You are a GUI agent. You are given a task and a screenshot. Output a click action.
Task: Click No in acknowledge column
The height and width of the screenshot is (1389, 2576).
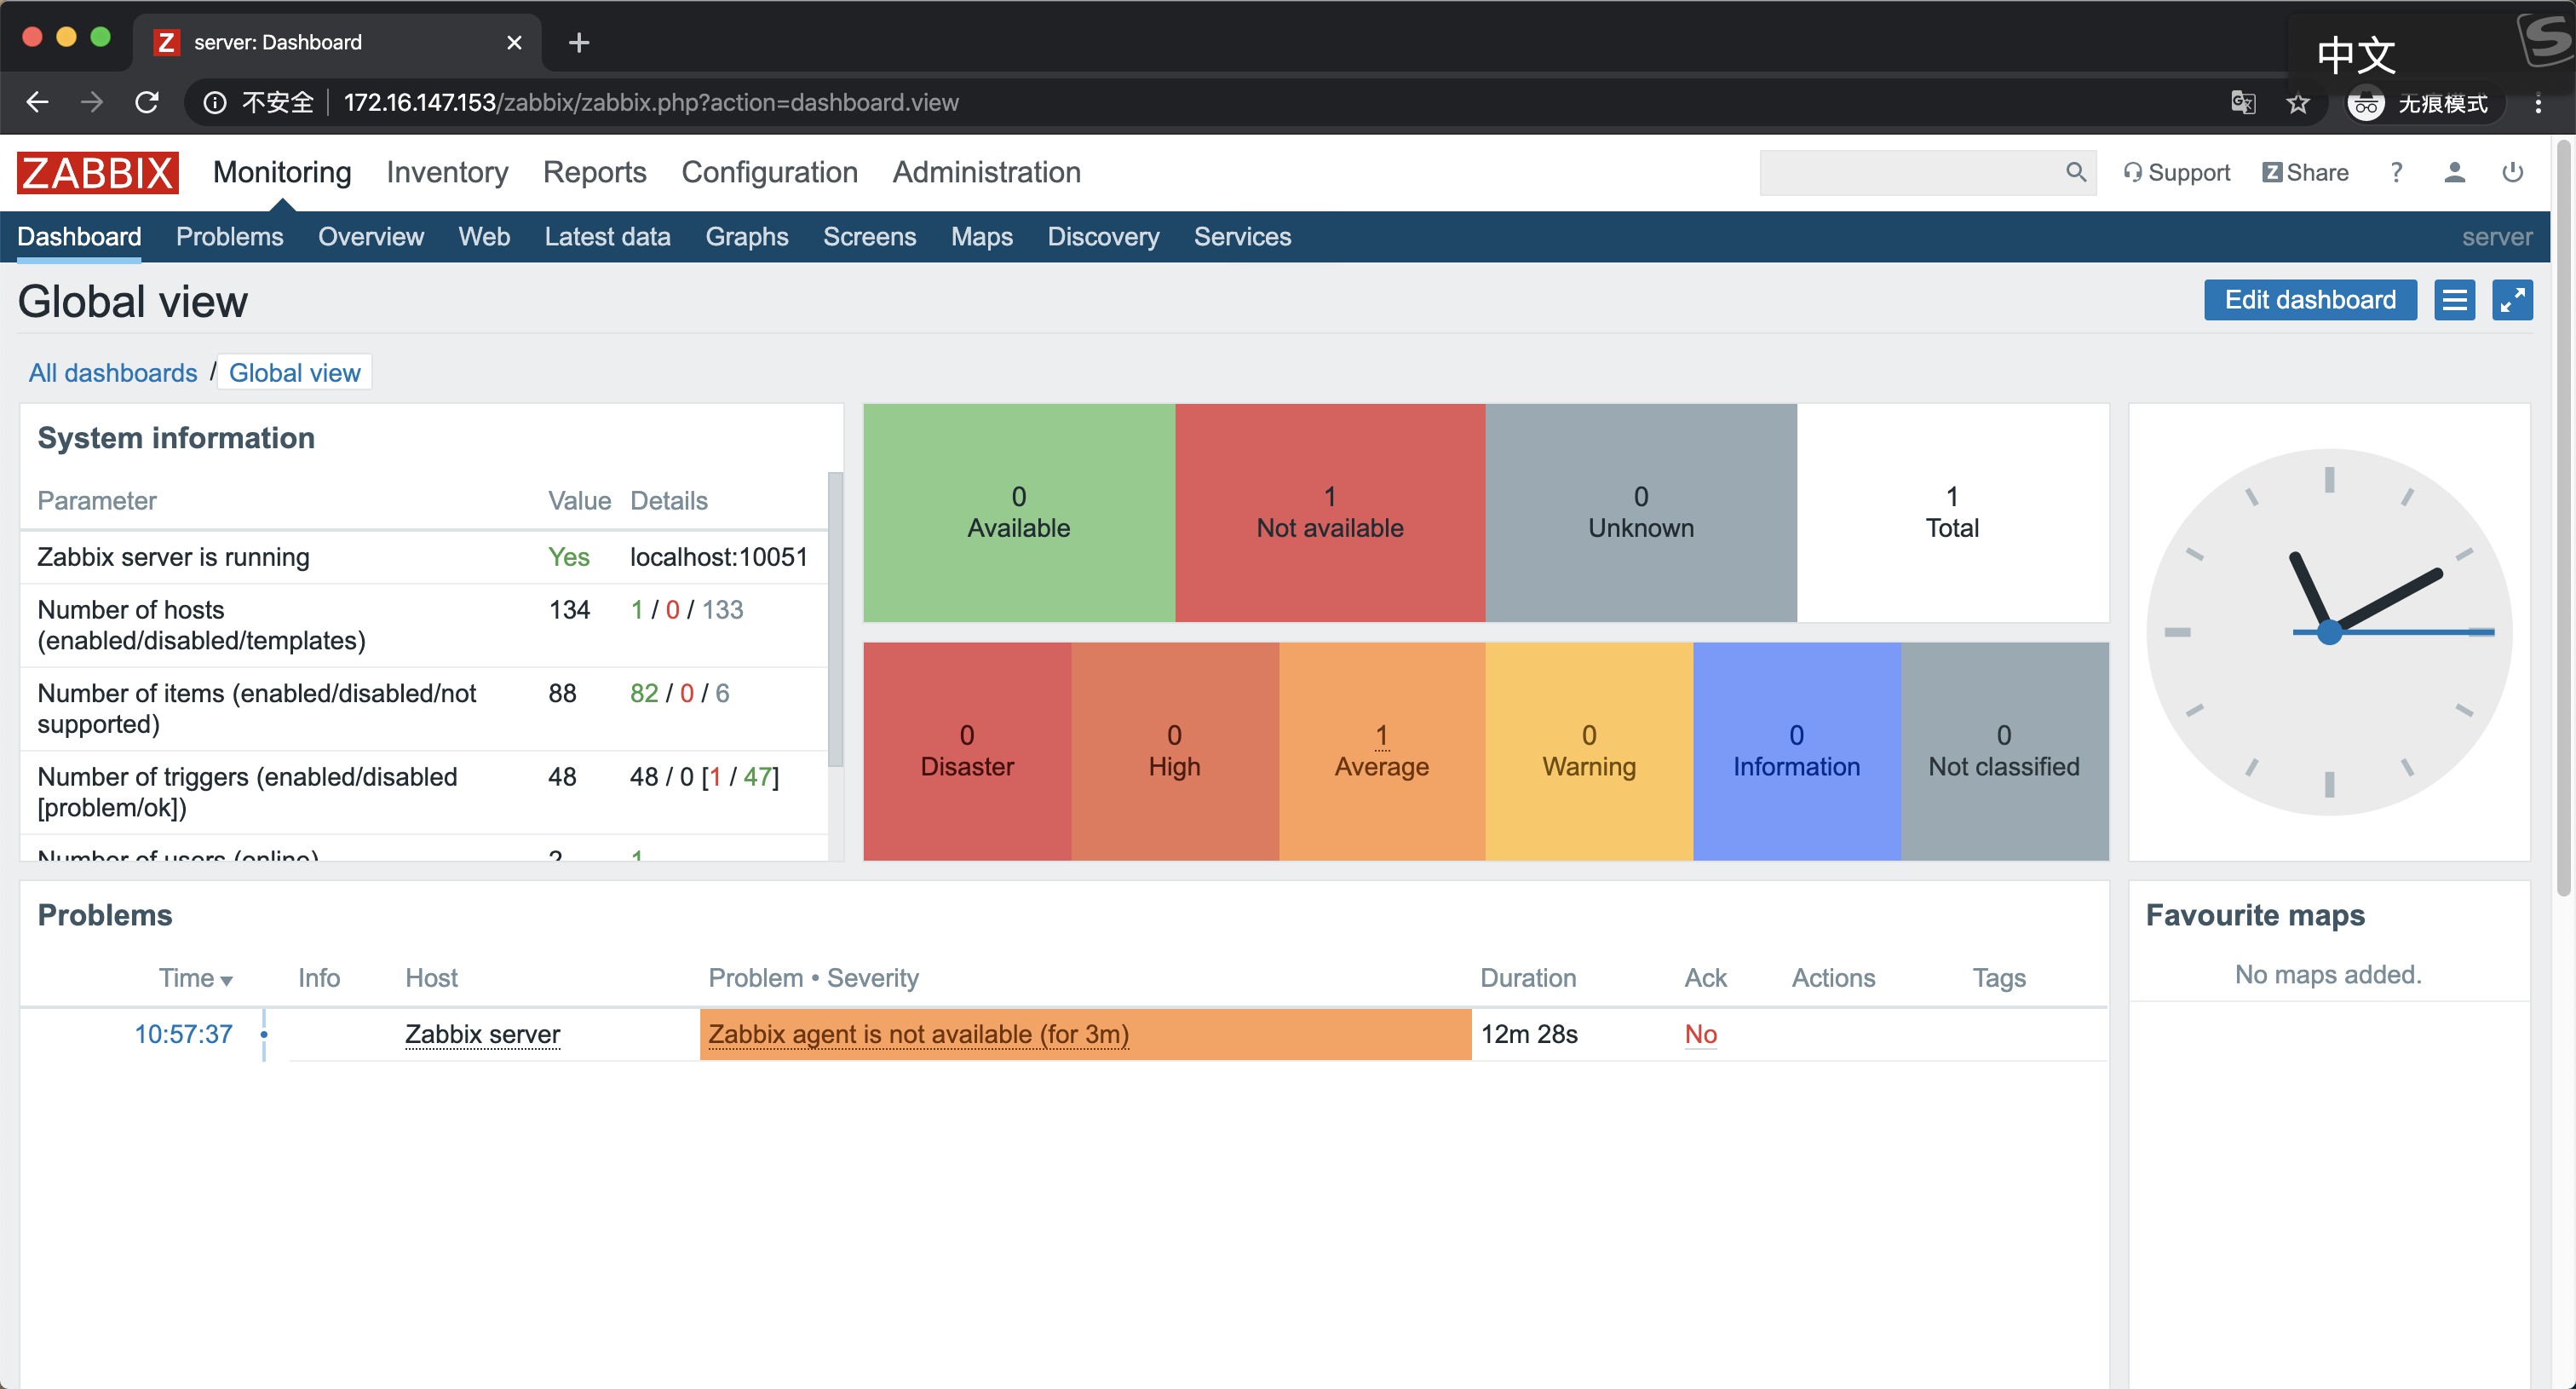pyautogui.click(x=1700, y=1033)
